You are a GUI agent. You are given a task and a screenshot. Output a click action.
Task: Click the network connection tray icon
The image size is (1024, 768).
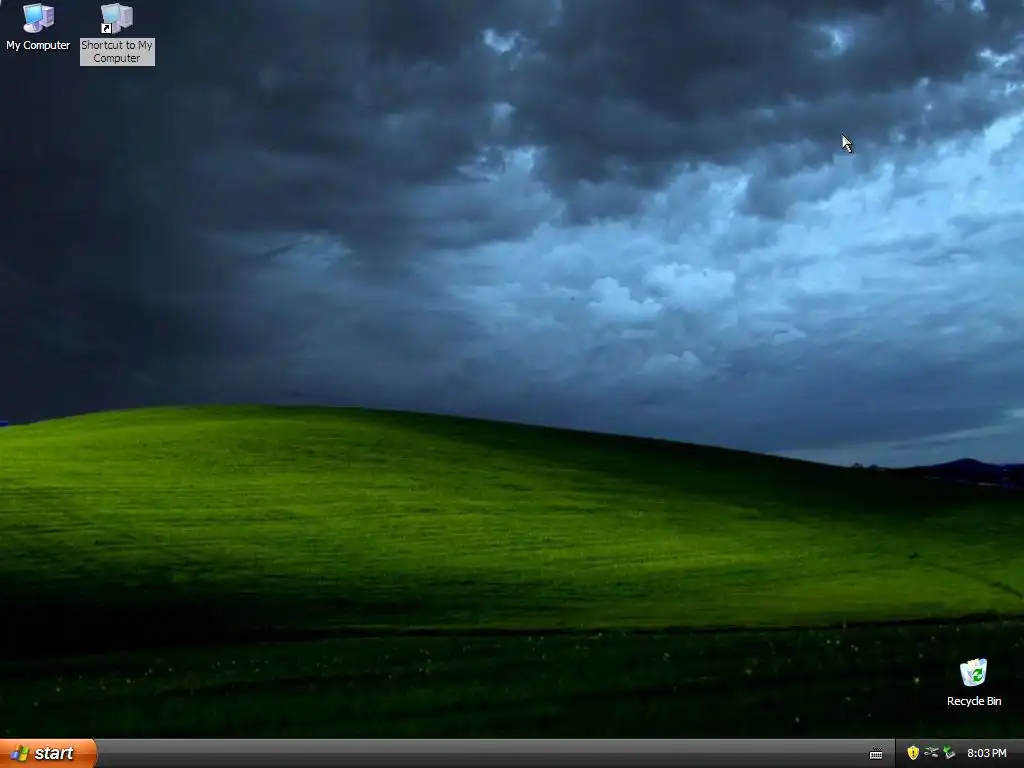pyautogui.click(x=931, y=753)
